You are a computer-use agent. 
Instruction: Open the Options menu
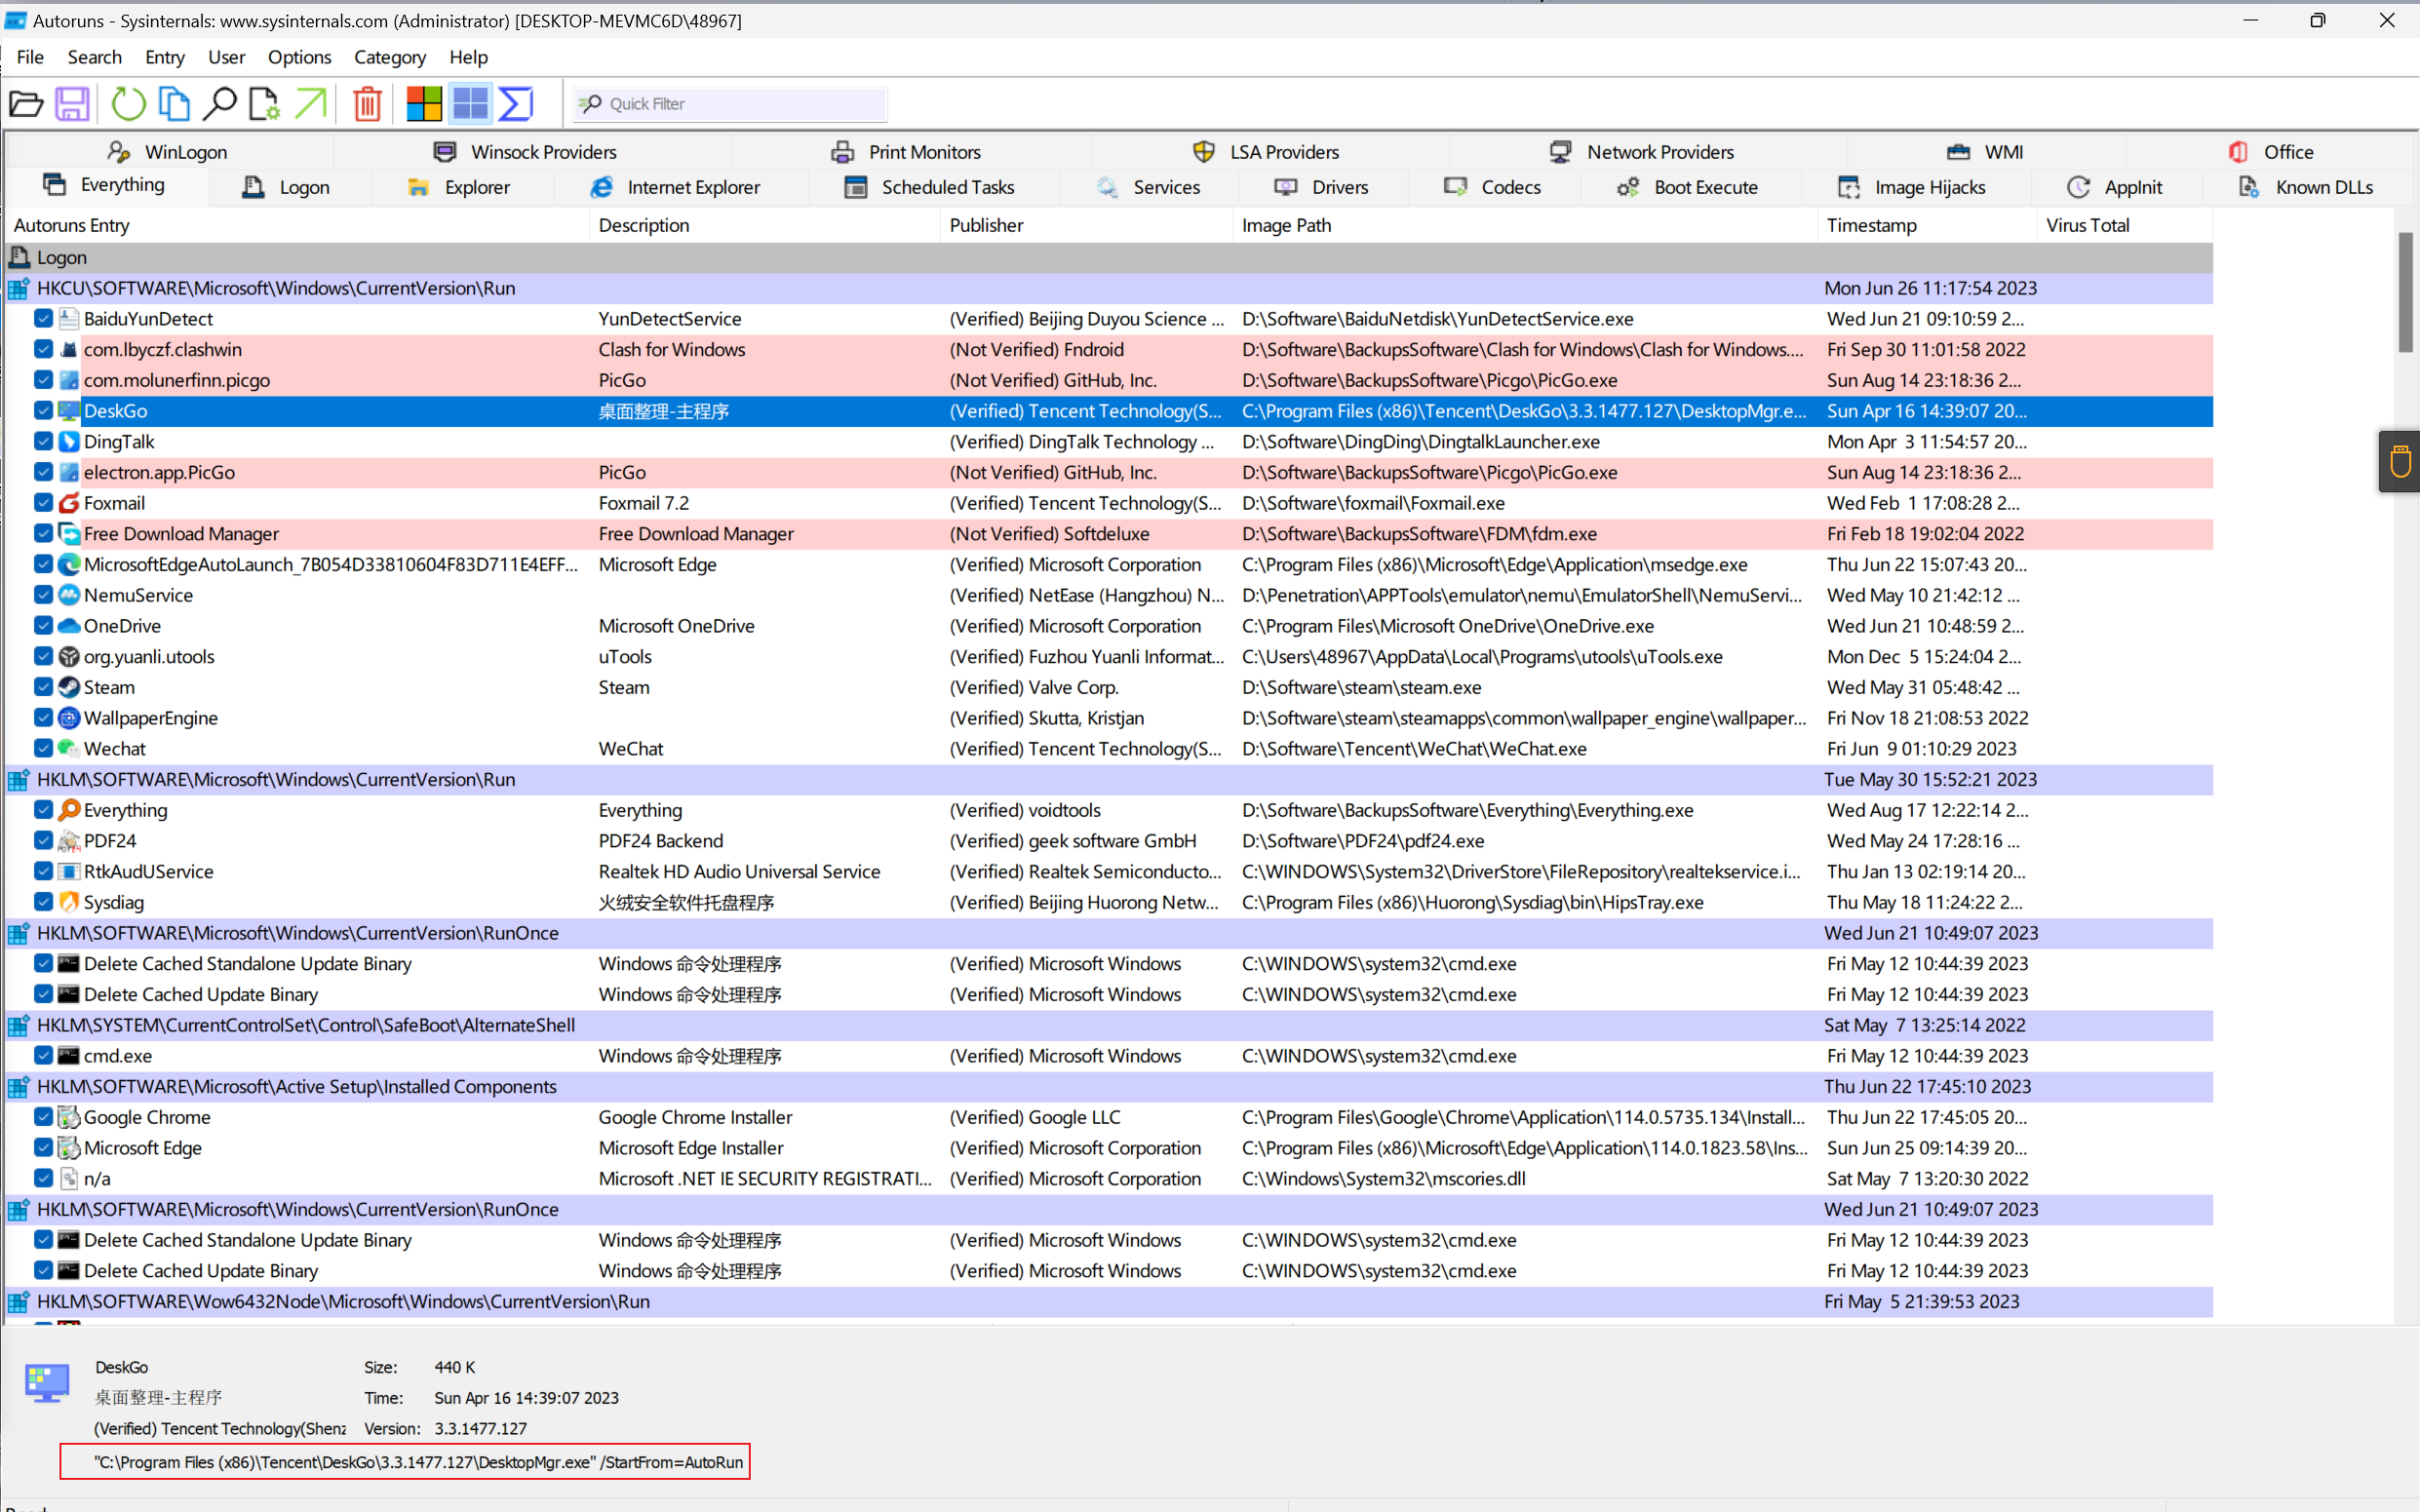tap(299, 57)
